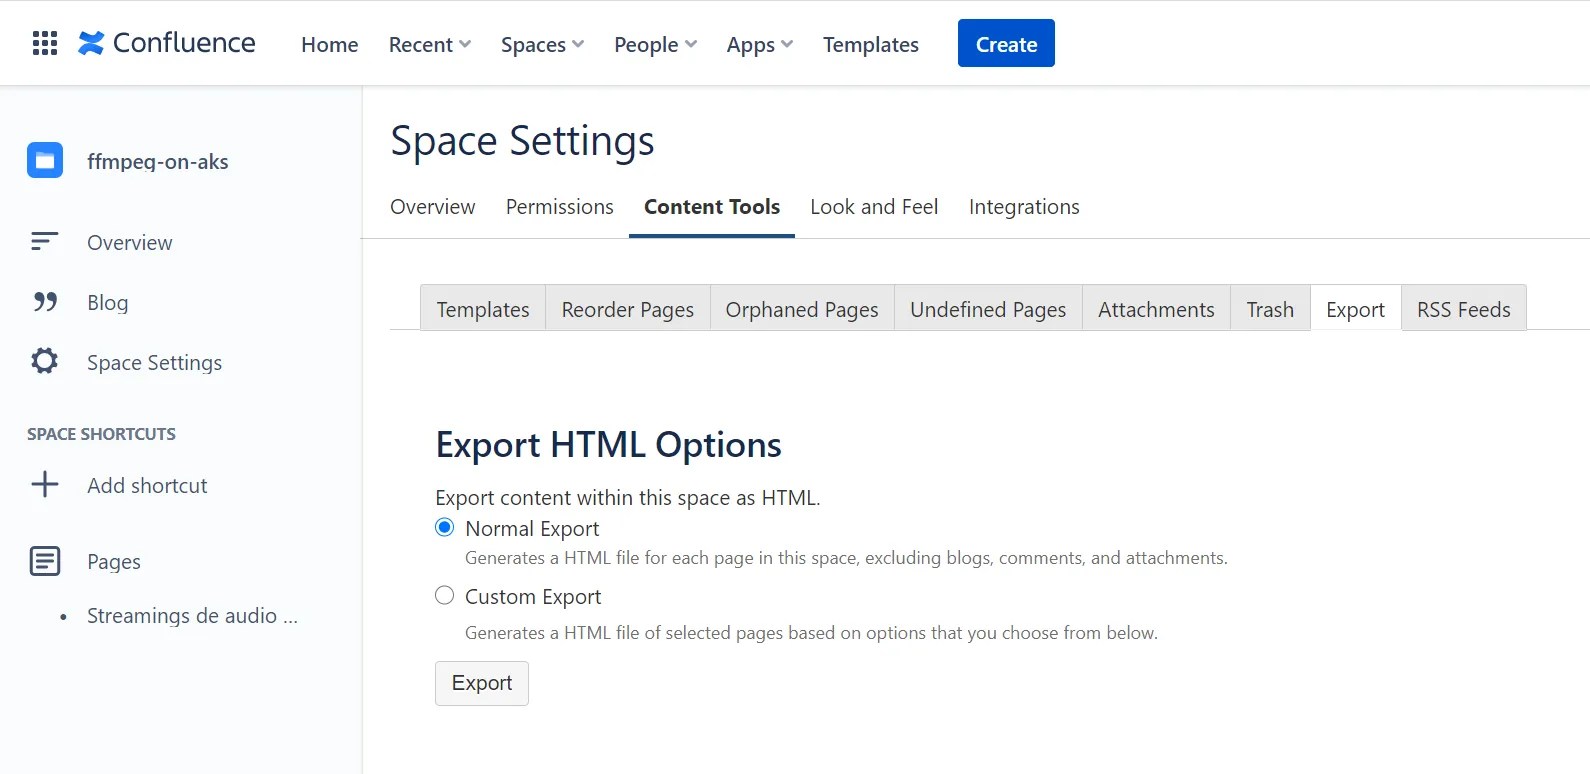
Task: Click the Overview lines icon in sidebar
Action: 45,242
